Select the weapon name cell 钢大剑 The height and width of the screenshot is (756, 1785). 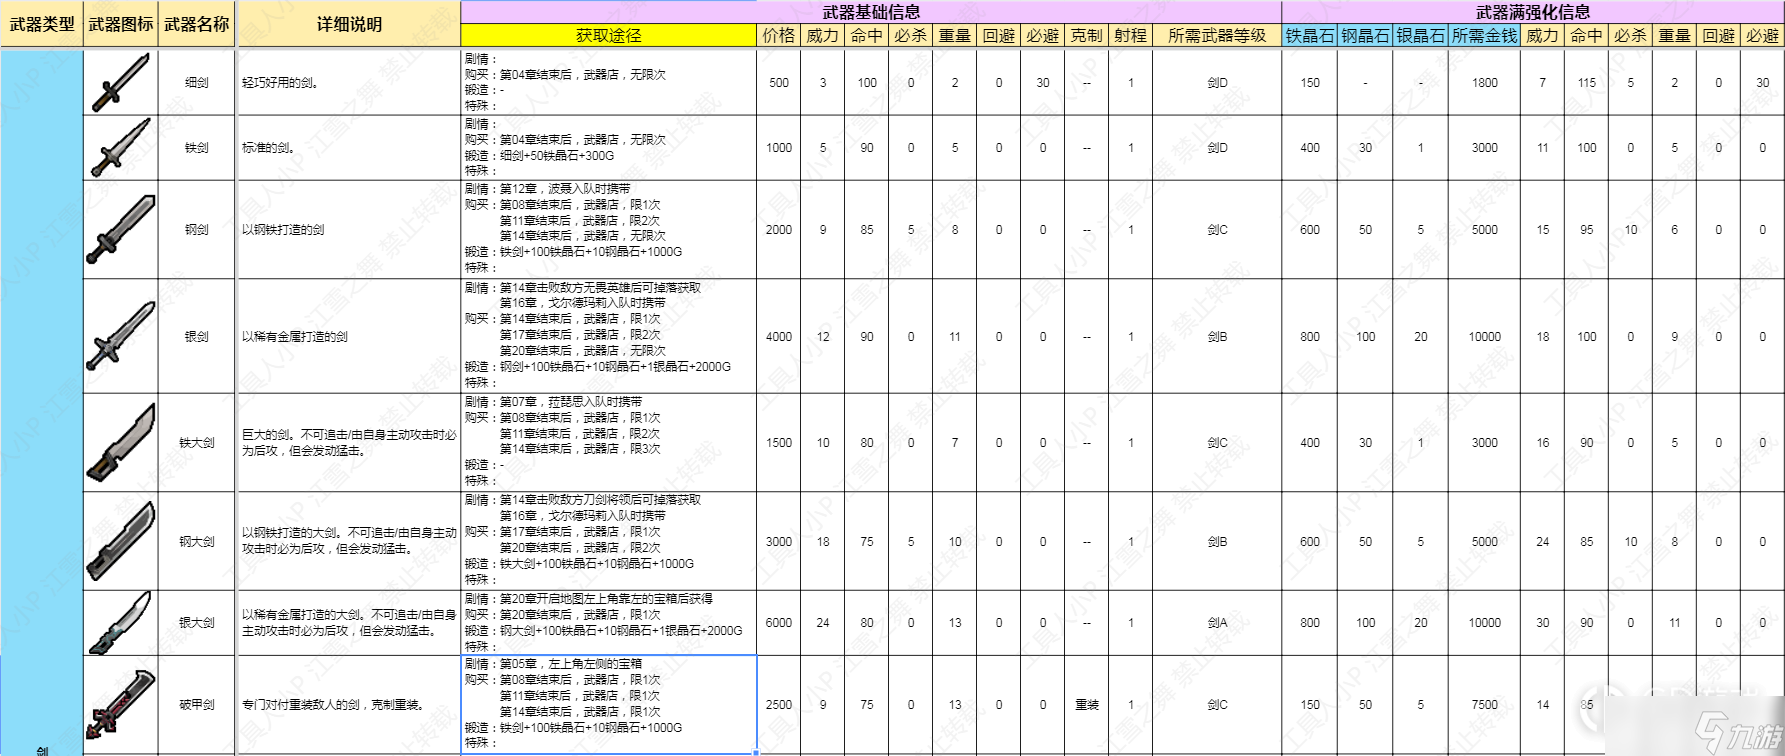pos(197,541)
